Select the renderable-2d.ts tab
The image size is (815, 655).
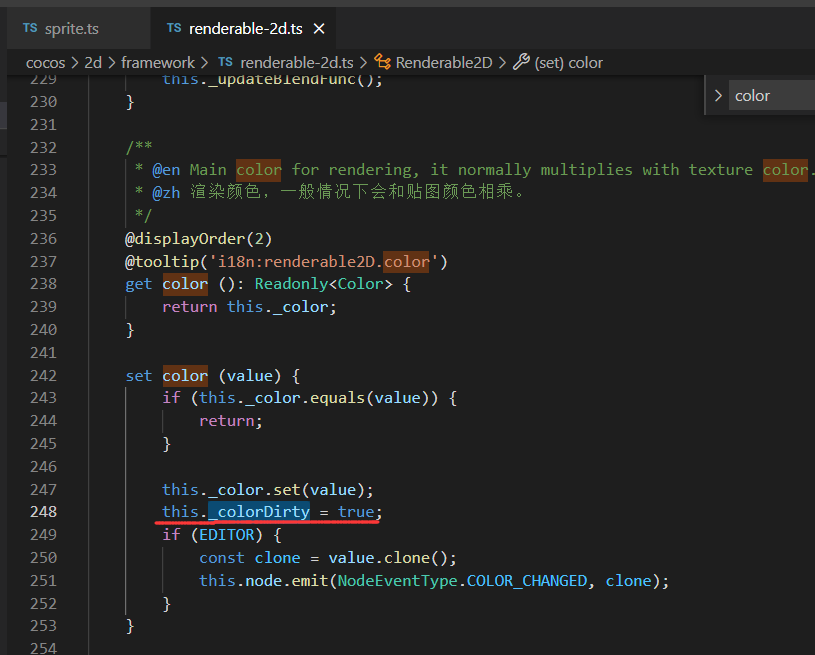click(245, 29)
